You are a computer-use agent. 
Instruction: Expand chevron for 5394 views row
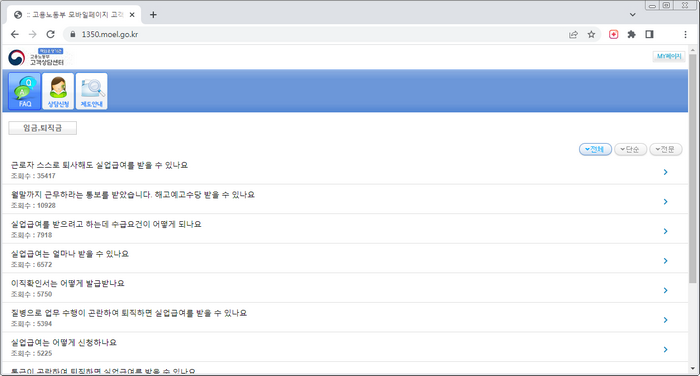click(665, 320)
